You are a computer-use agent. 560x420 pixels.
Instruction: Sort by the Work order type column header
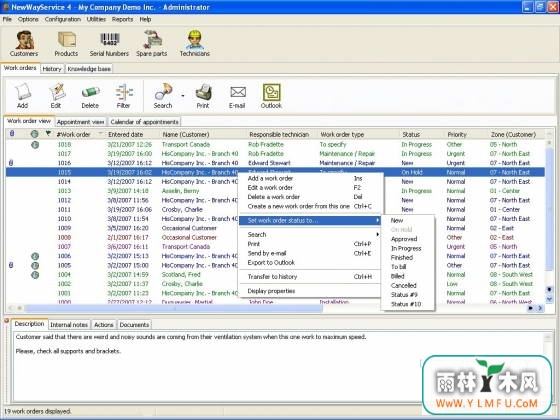click(358, 134)
